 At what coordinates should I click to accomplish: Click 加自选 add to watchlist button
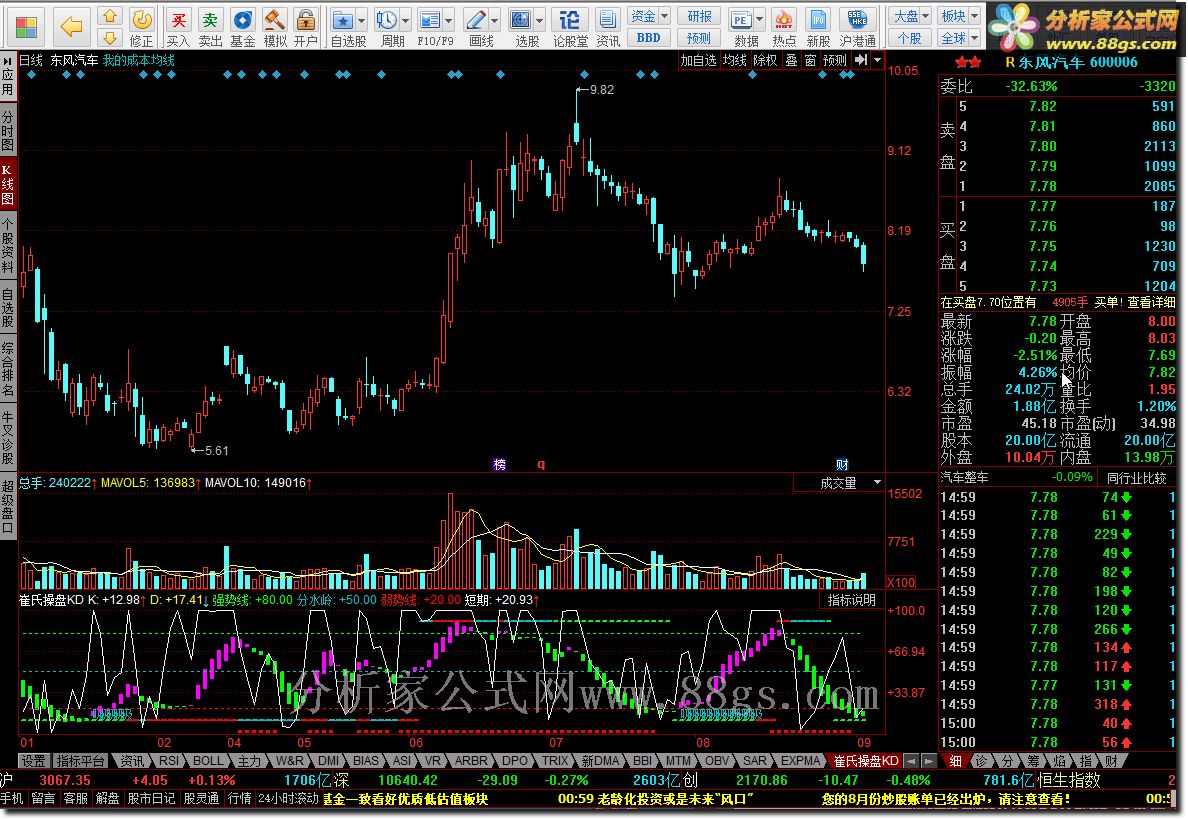698,60
